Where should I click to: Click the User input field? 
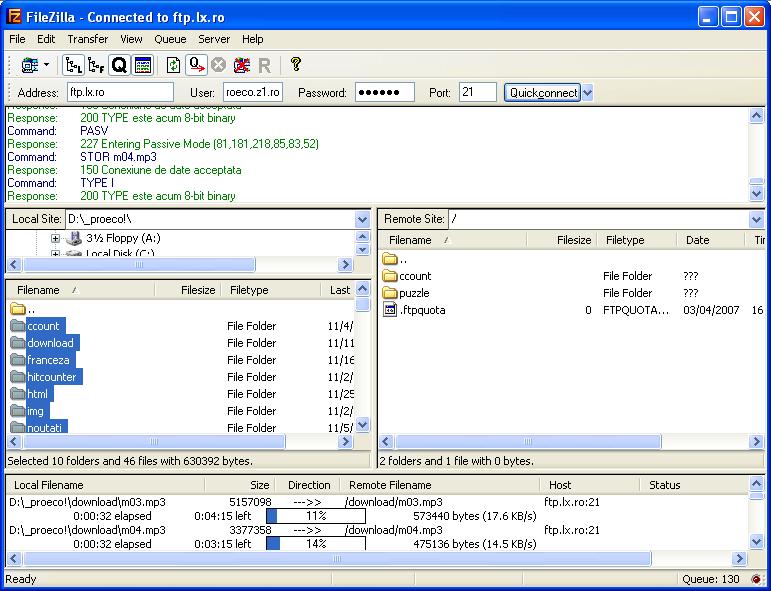click(253, 92)
